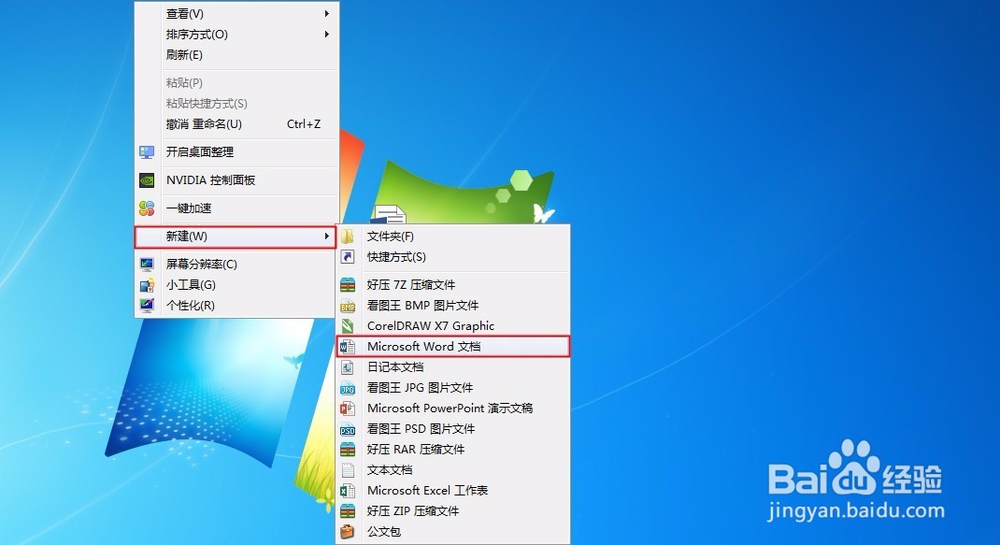
Task: Click the personalize icon beside 个性化
Action: coord(147,305)
